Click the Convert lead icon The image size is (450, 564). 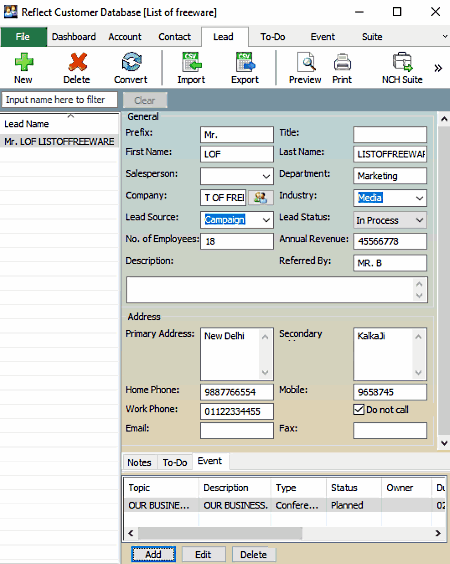(131, 68)
